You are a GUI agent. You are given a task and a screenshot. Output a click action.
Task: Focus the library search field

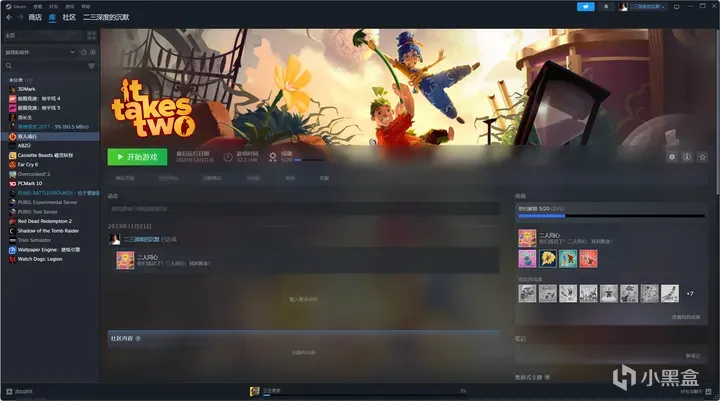(45, 66)
